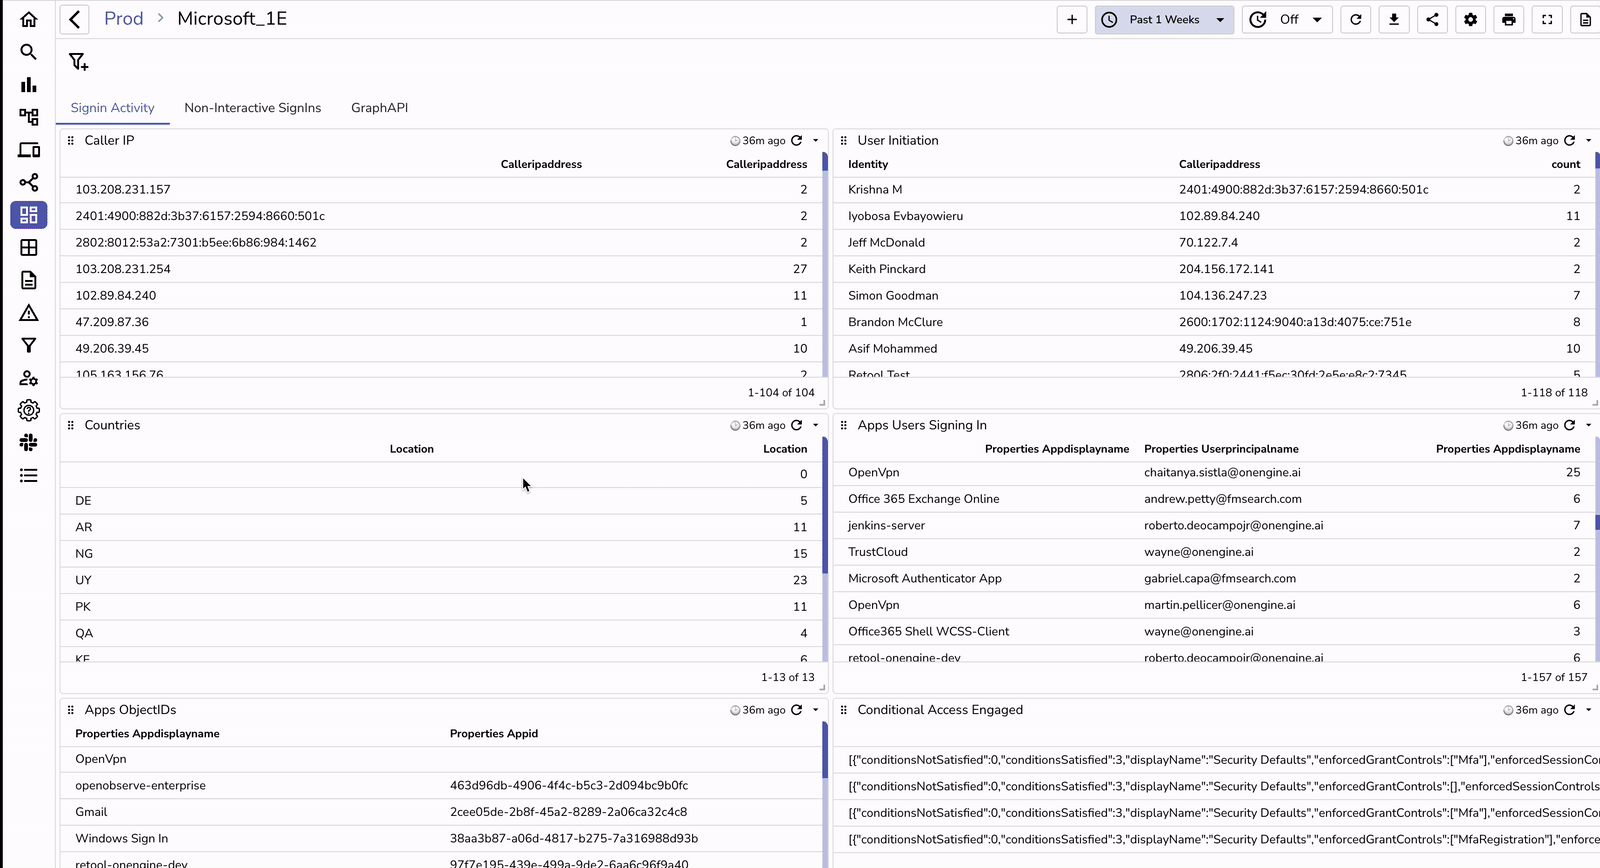Enter fullscreen mode for dashboard
This screenshot has height=868, width=1600.
click(x=1547, y=19)
